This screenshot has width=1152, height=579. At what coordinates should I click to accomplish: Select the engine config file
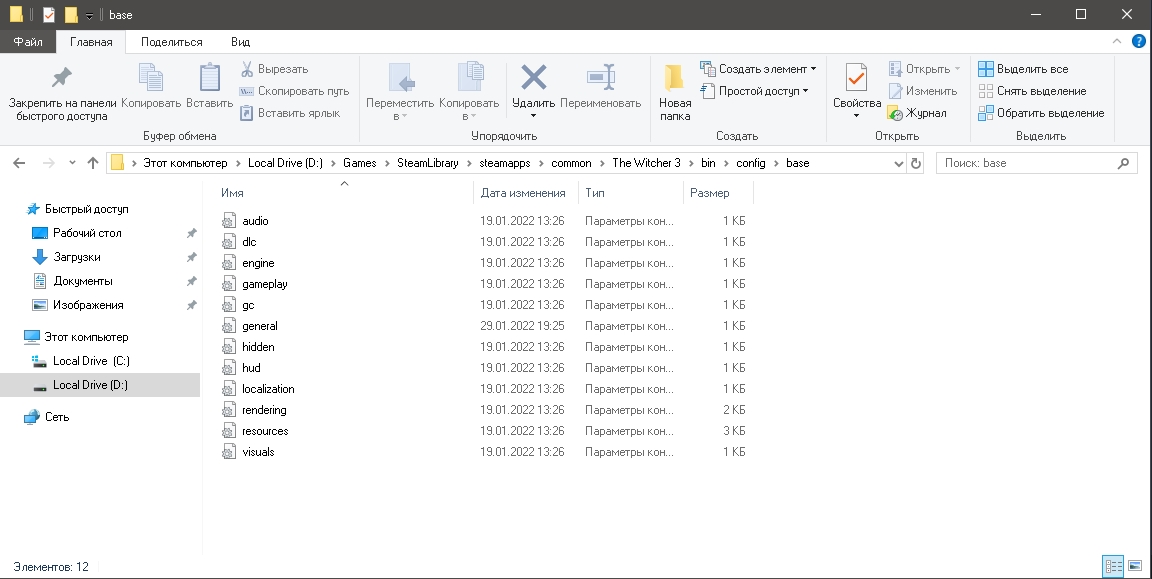258,263
